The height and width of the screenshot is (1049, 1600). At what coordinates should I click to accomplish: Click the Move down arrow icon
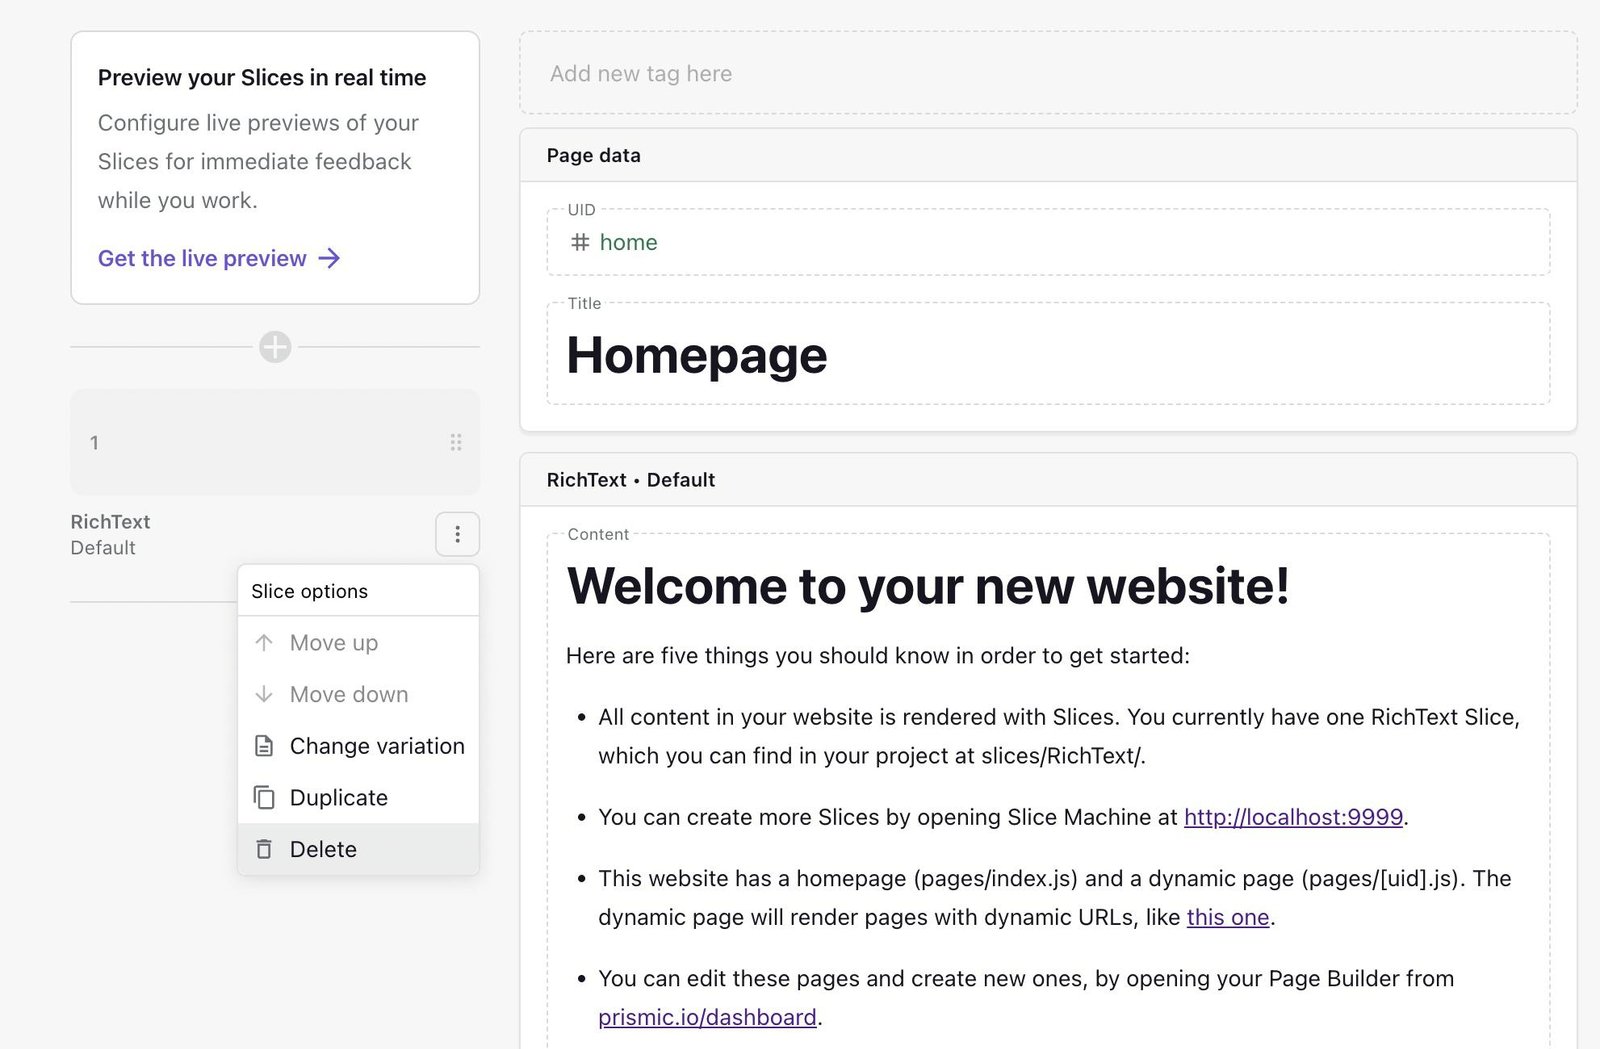click(x=264, y=694)
